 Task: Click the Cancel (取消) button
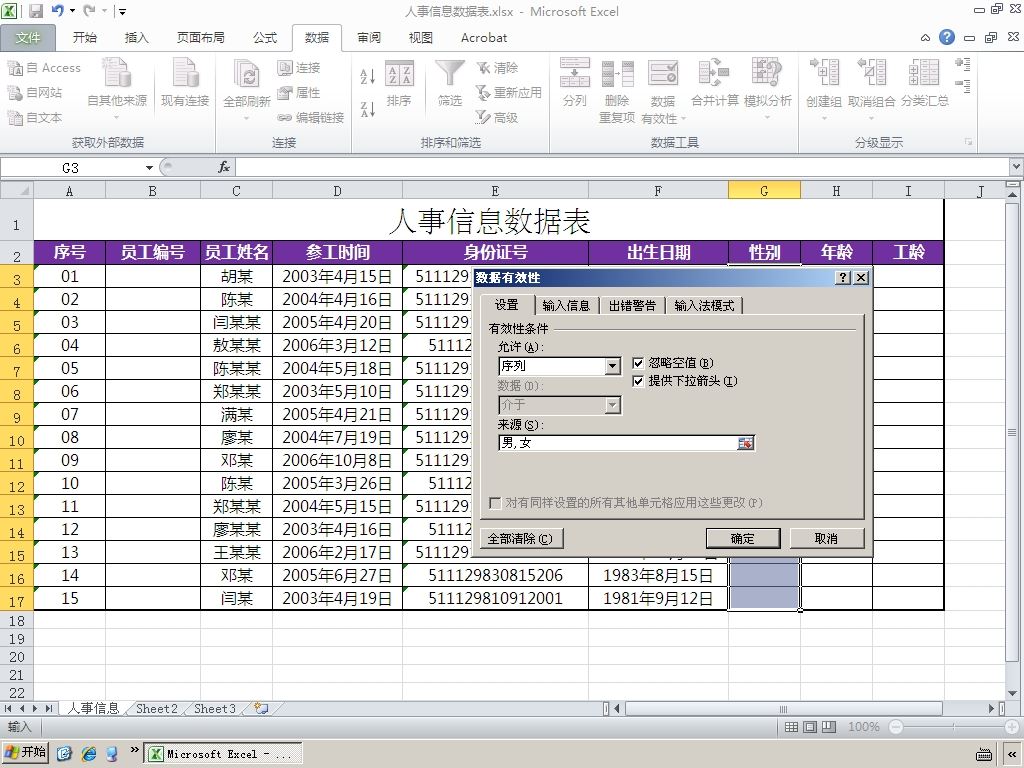[826, 539]
